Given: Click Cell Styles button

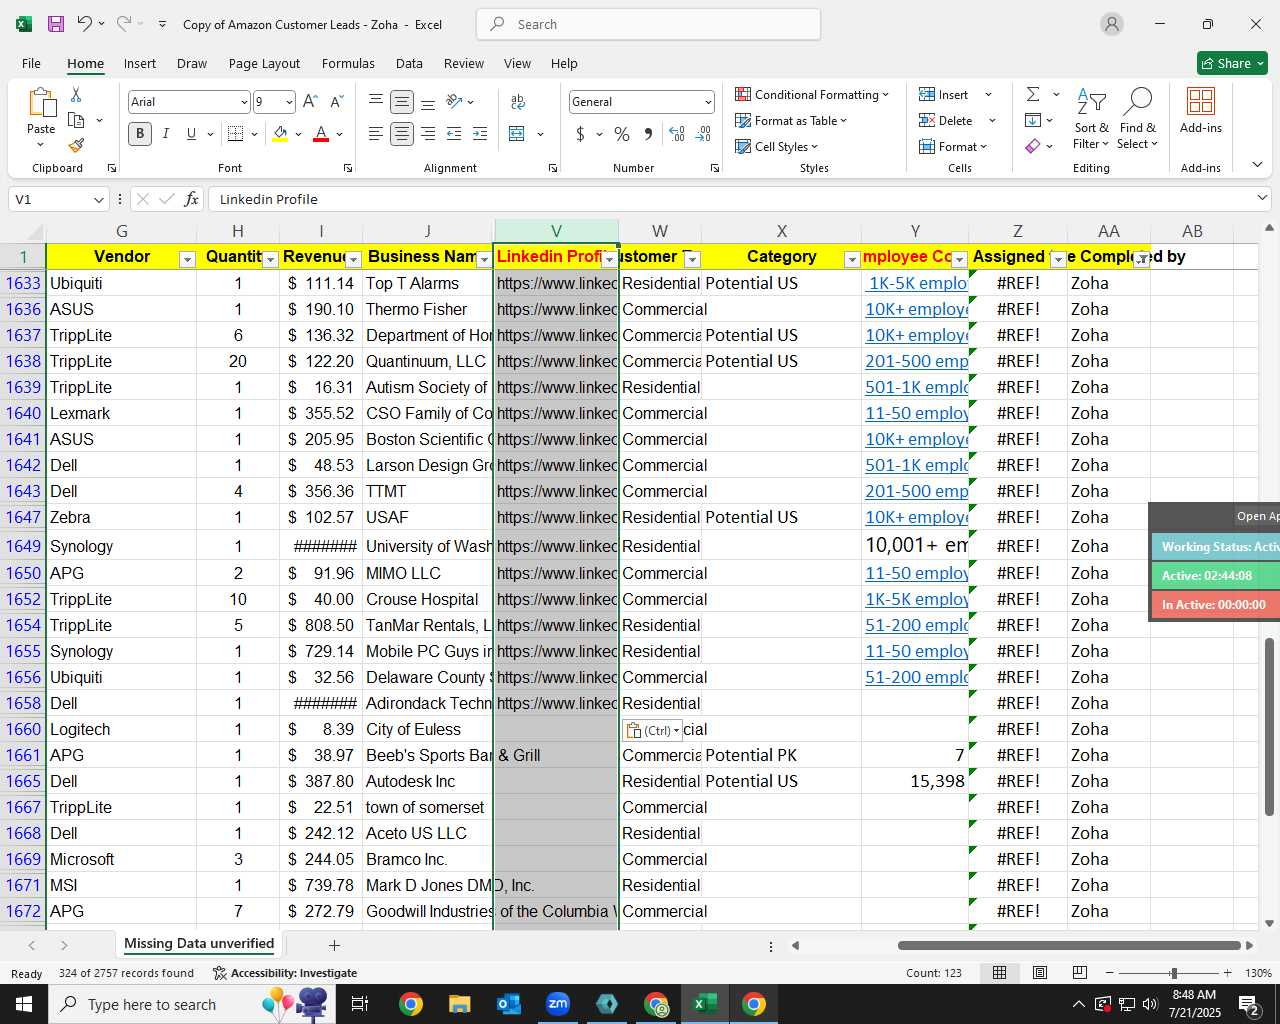Looking at the screenshot, I should point(777,146).
